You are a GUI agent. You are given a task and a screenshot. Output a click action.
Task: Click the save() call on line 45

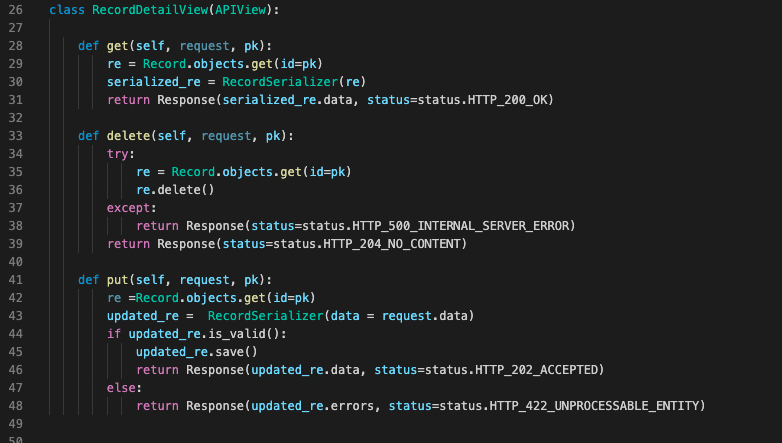pos(236,352)
